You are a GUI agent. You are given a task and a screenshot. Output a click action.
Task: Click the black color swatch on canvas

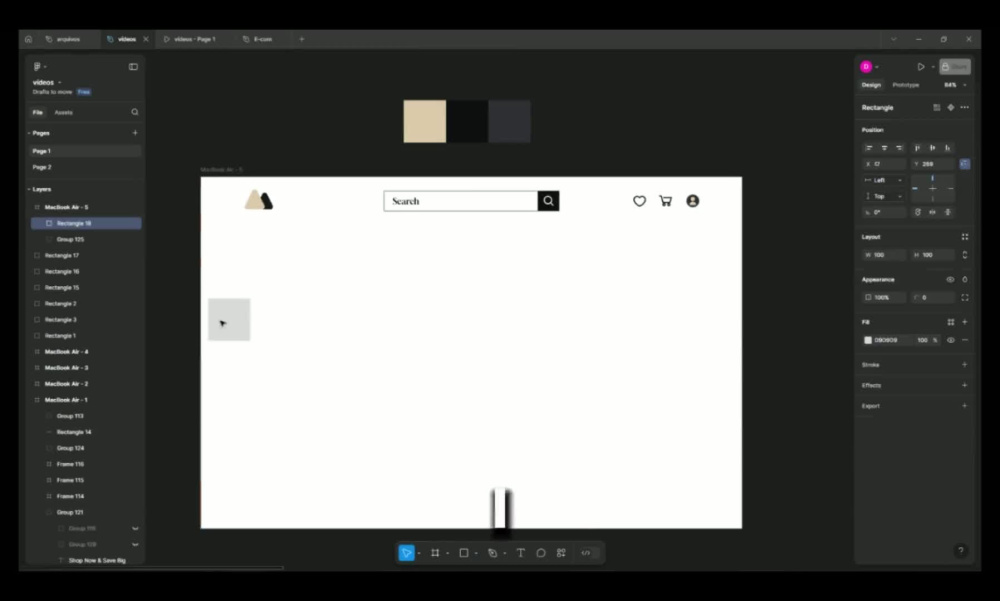[467, 121]
